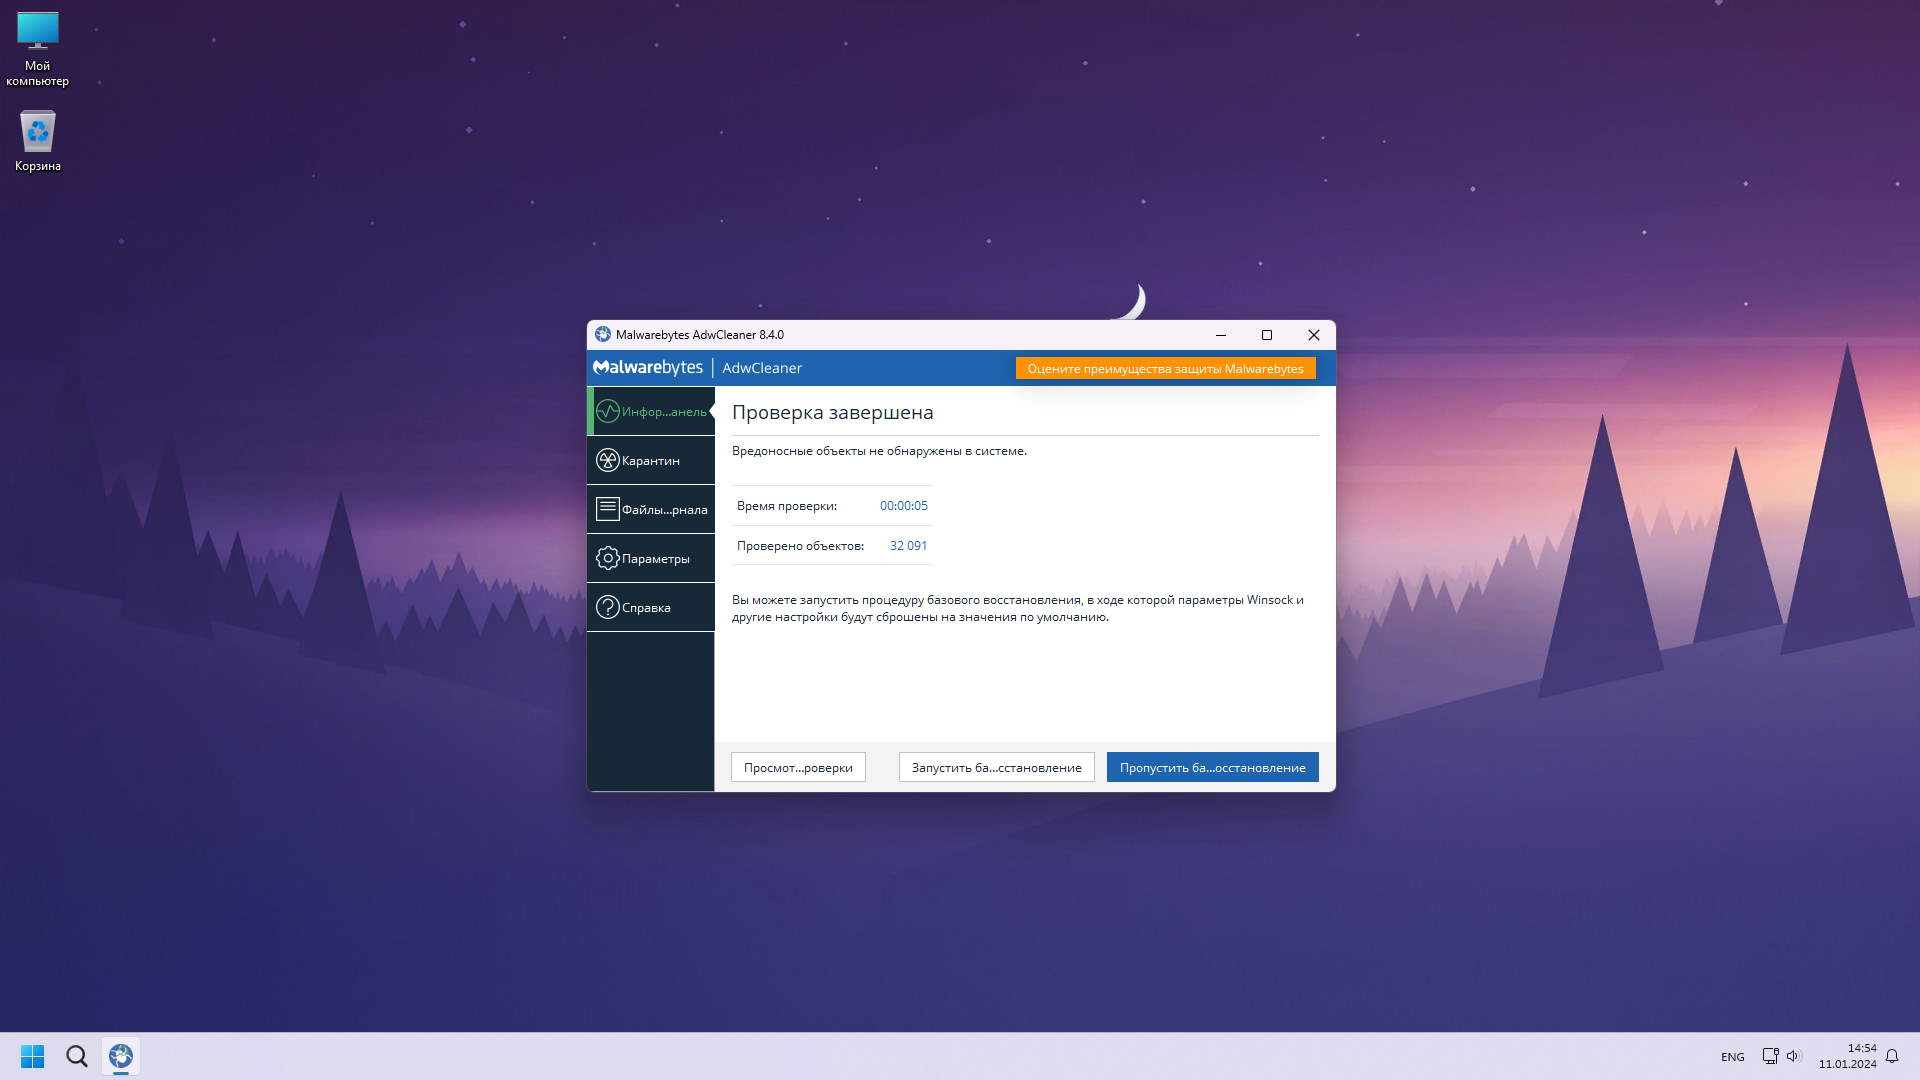Click the log files document icon
Viewport: 1920px width, 1080px height.
pyautogui.click(x=607, y=509)
